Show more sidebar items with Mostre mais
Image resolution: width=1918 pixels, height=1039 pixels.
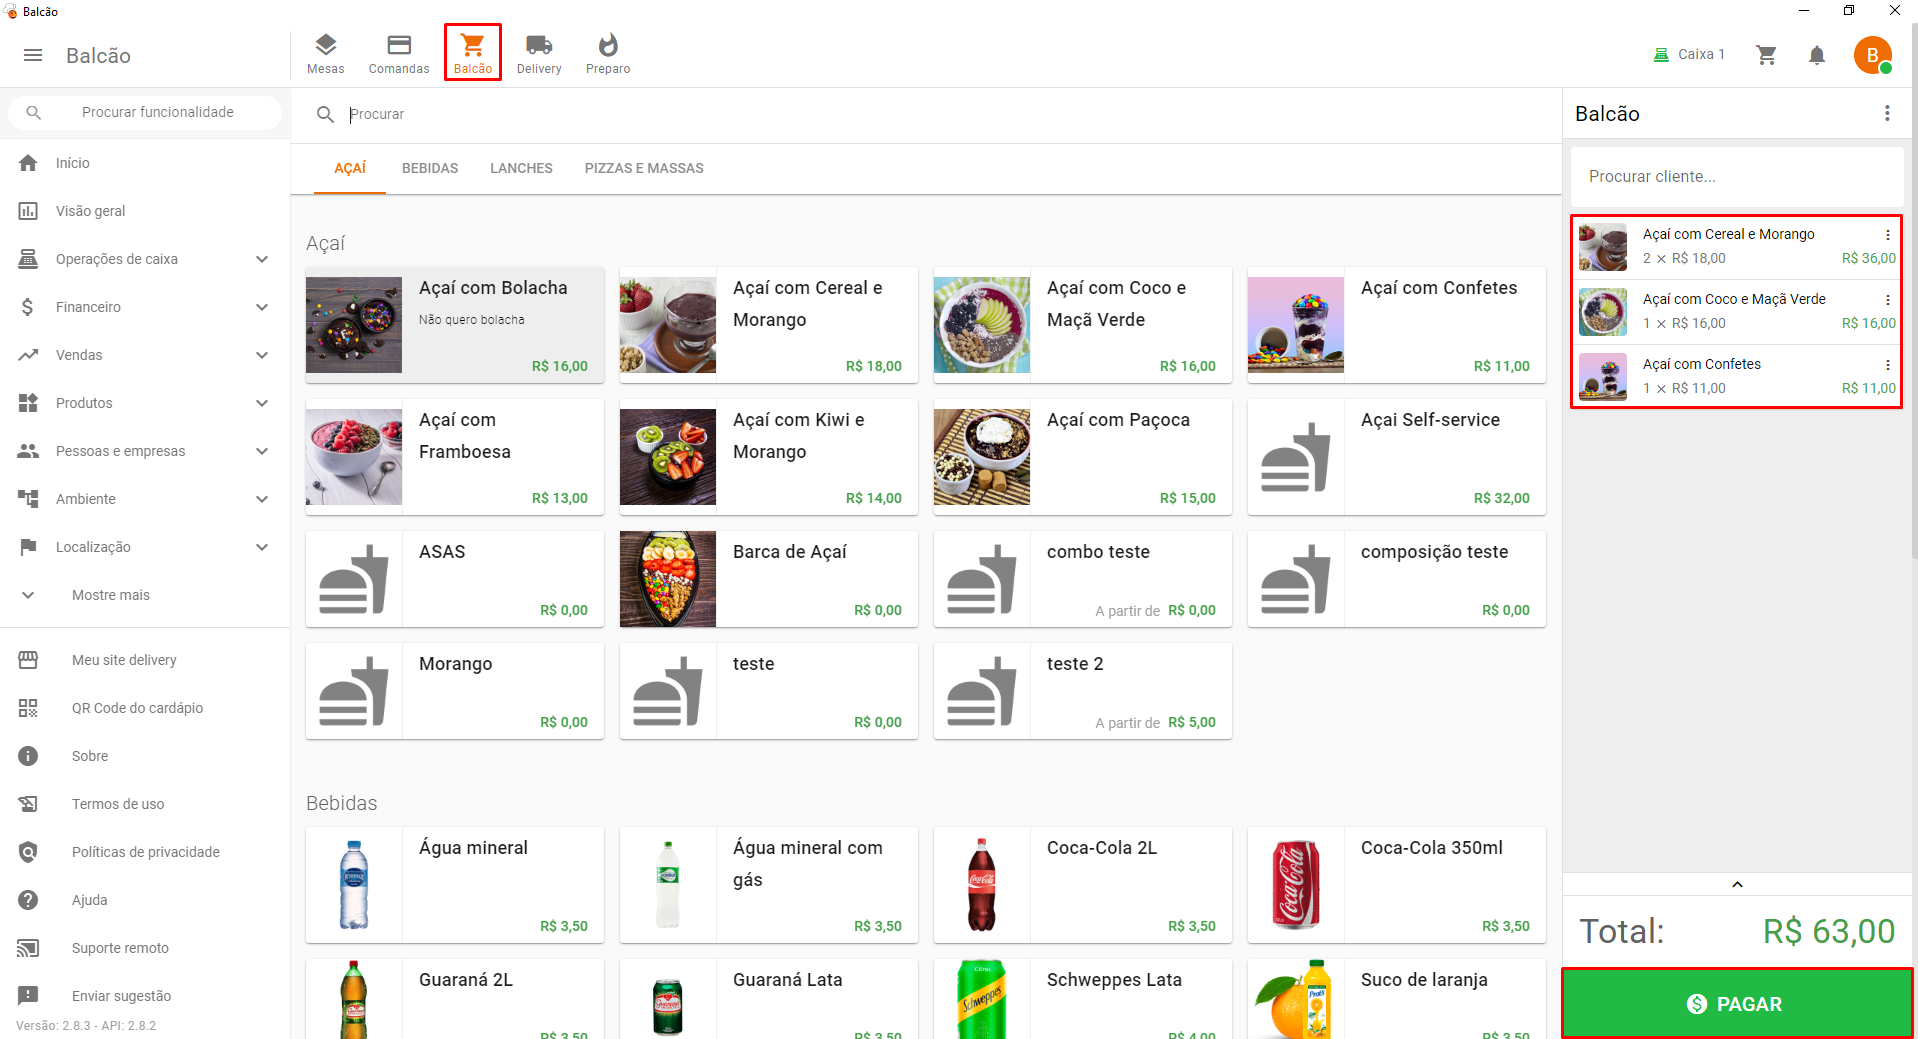[110, 595]
